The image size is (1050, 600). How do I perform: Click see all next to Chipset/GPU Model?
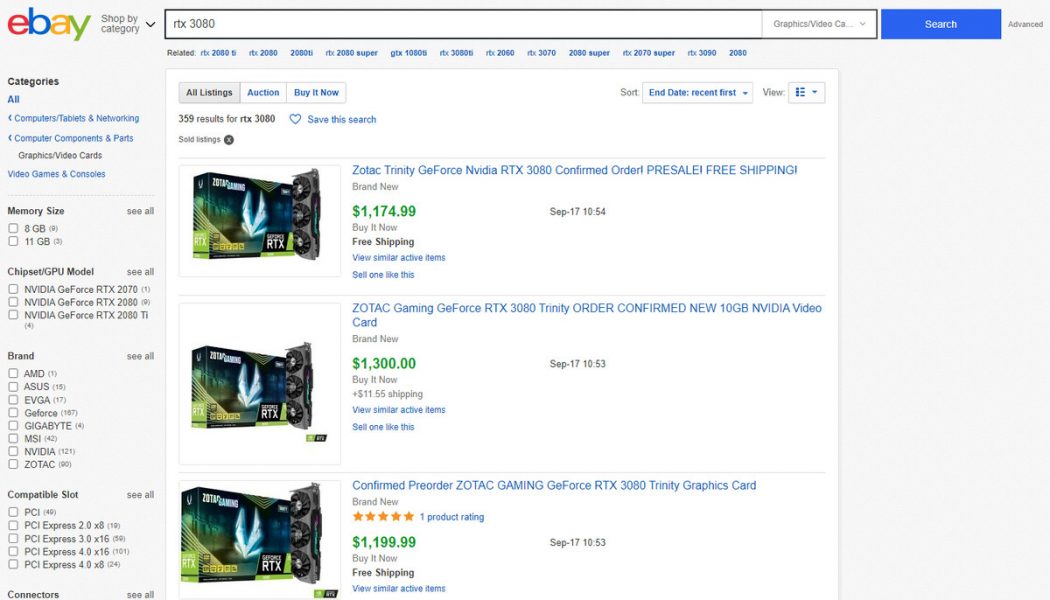(x=140, y=271)
